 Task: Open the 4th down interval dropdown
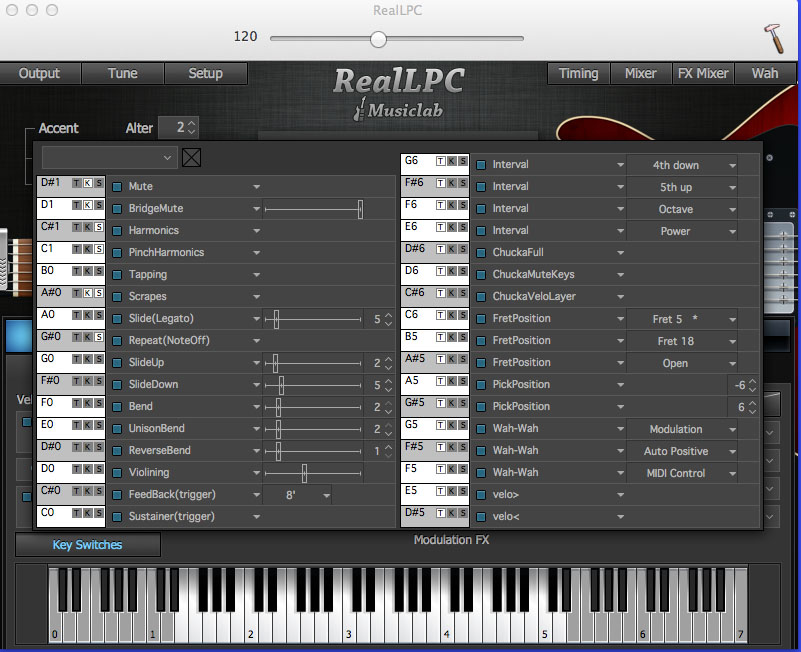pyautogui.click(x=682, y=165)
